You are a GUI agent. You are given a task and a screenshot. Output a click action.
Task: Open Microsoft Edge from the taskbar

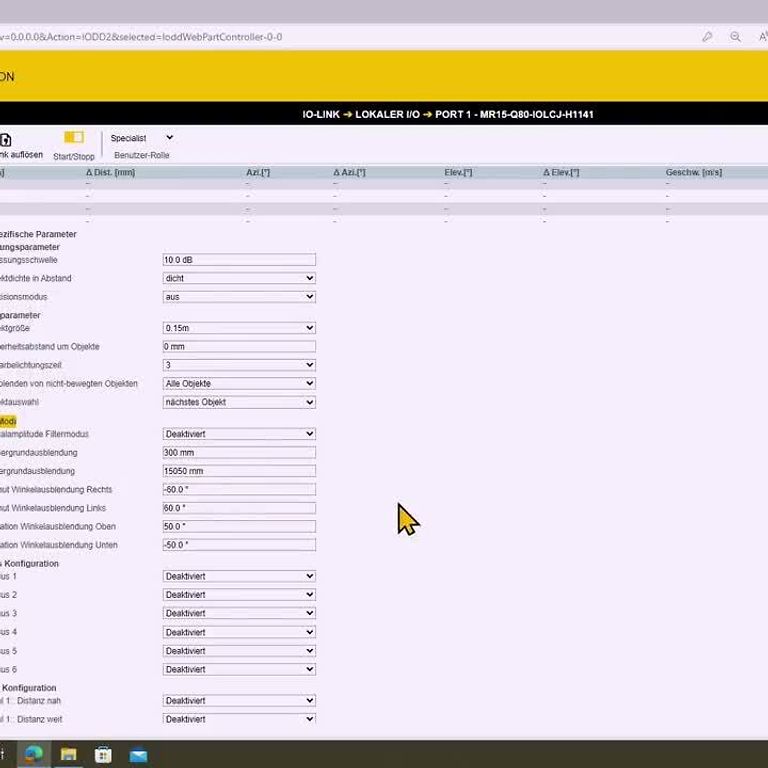click(x=34, y=754)
